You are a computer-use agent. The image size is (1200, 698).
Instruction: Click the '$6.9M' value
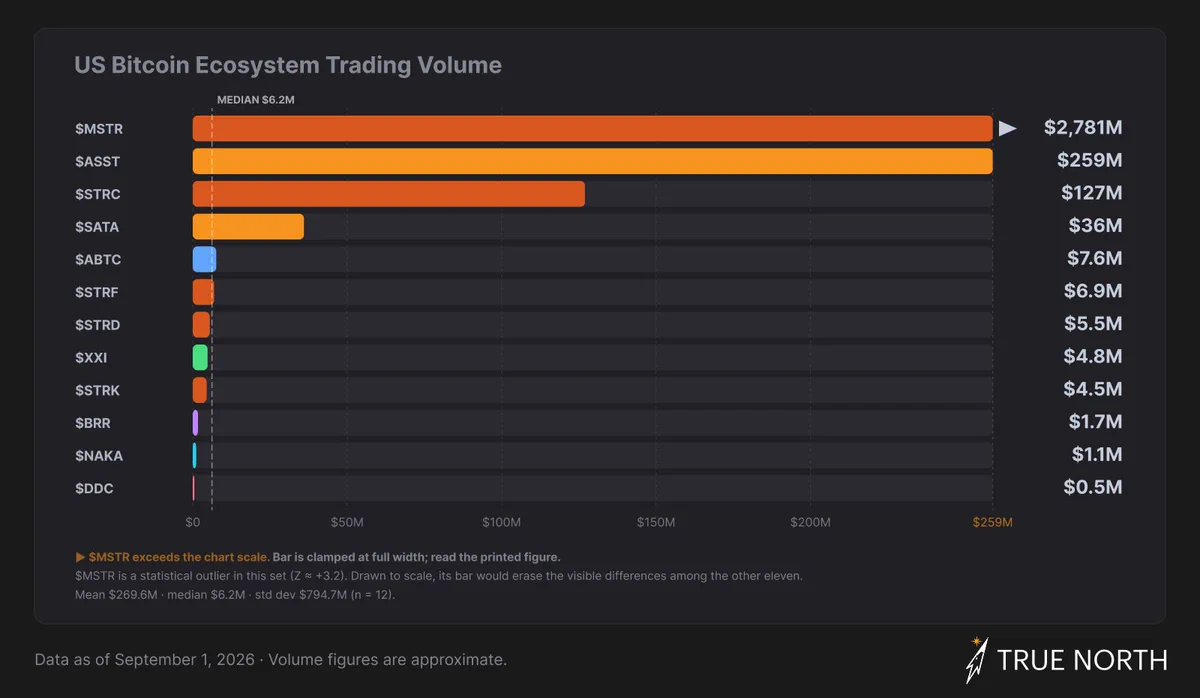coord(1095,291)
